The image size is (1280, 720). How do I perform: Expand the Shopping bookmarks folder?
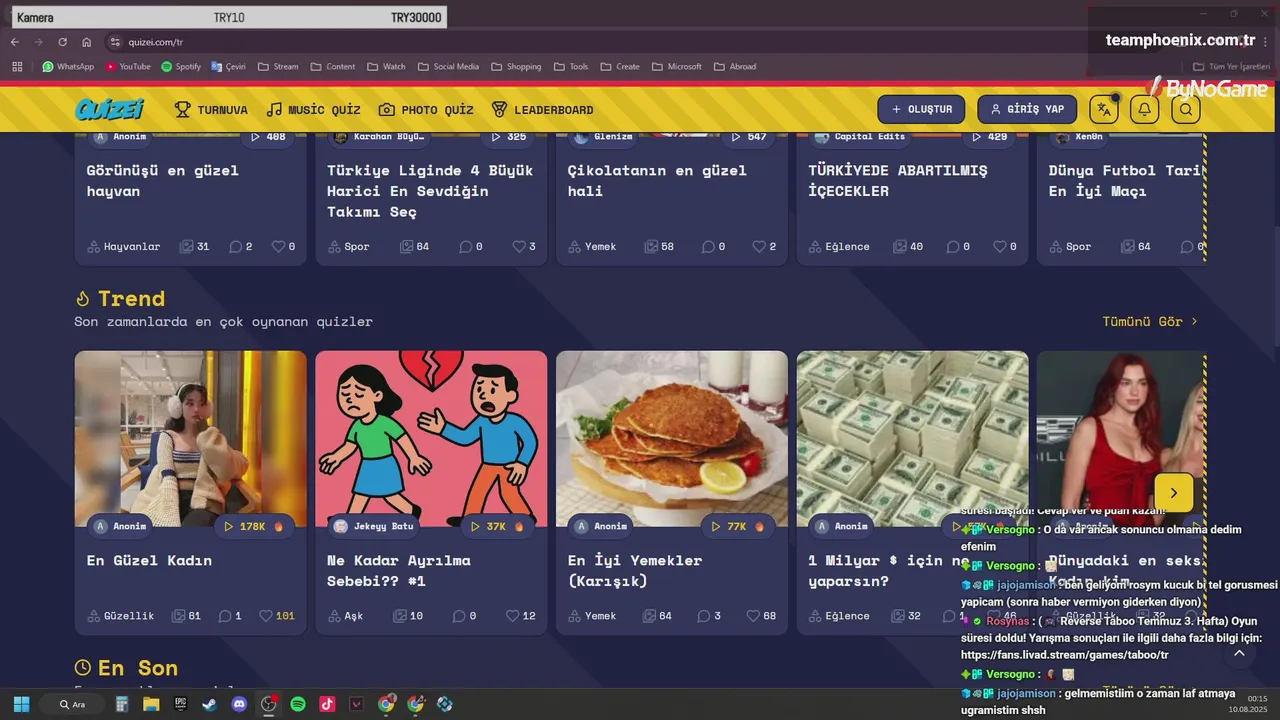pos(516,67)
